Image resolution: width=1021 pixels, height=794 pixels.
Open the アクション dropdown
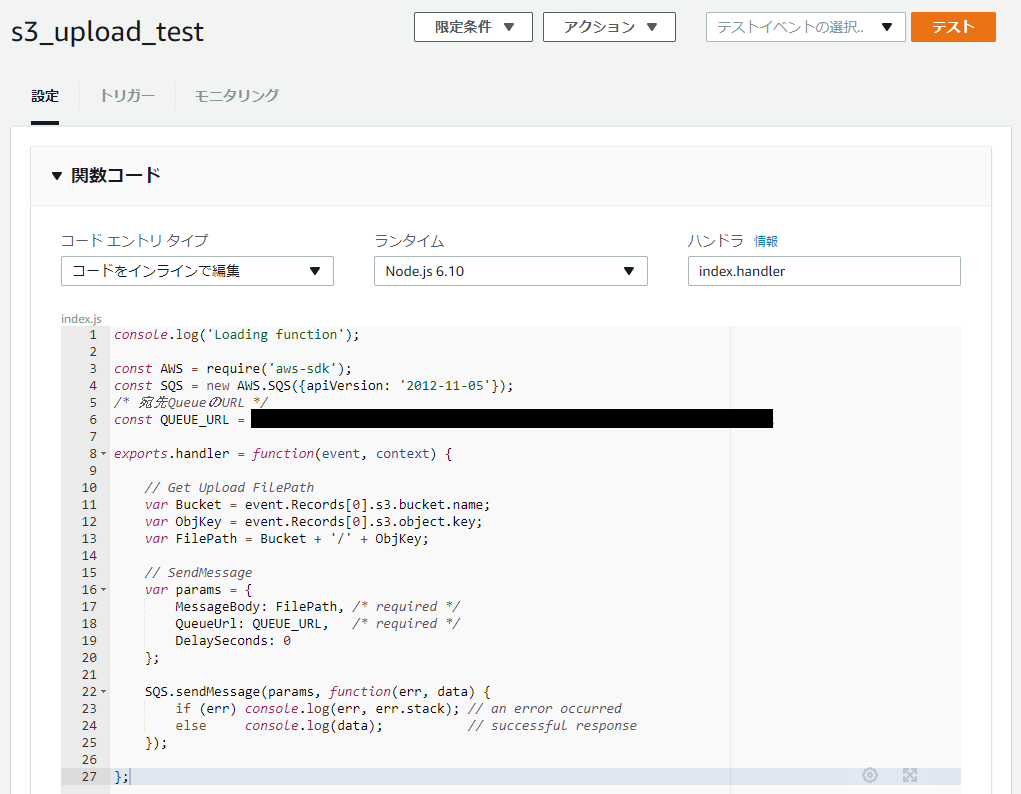tap(609, 27)
